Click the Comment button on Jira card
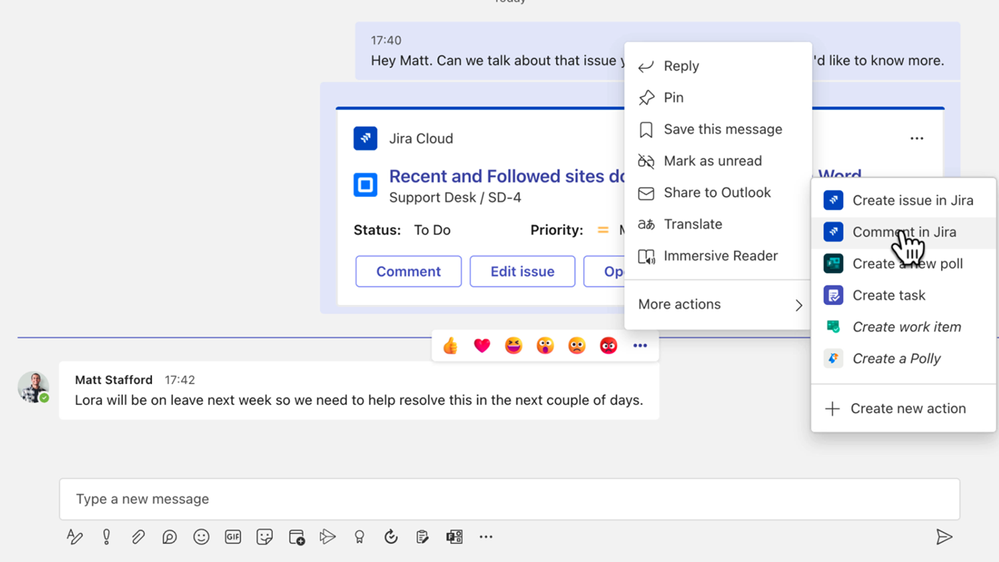 (408, 271)
